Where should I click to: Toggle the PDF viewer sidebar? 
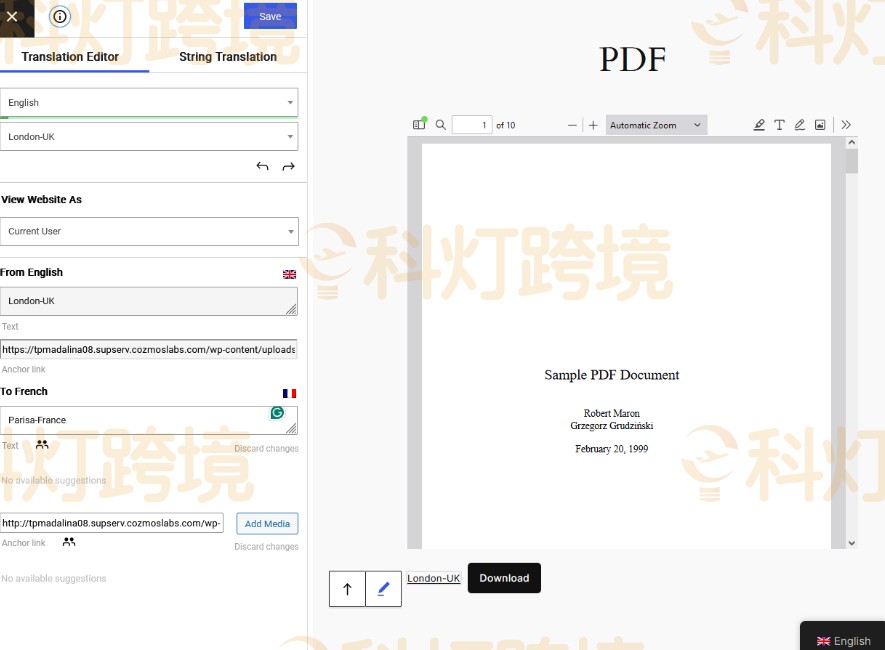pyautogui.click(x=419, y=125)
